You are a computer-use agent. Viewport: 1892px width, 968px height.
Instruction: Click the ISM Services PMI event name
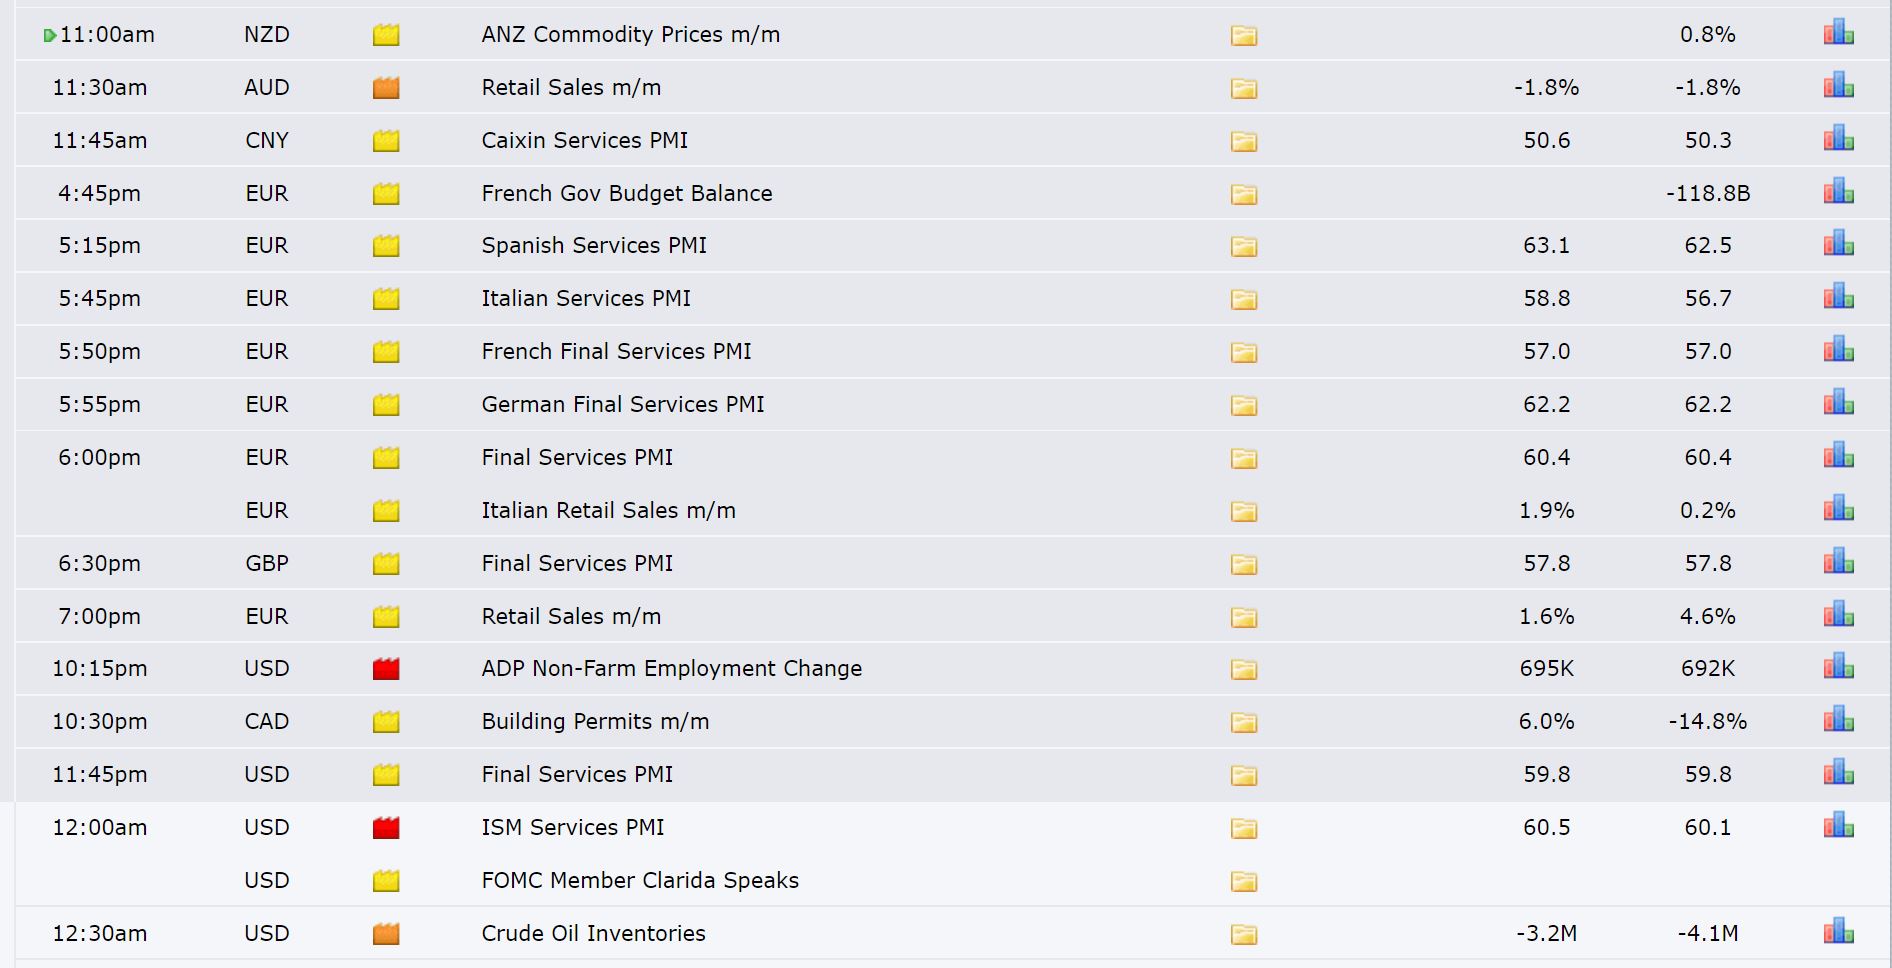pyautogui.click(x=573, y=827)
